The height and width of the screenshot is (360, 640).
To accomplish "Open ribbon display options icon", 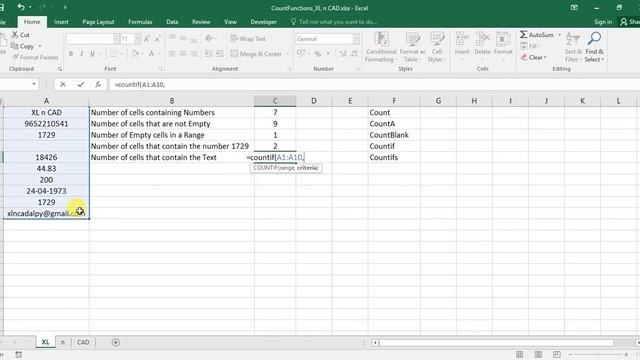I will pos(574,8).
